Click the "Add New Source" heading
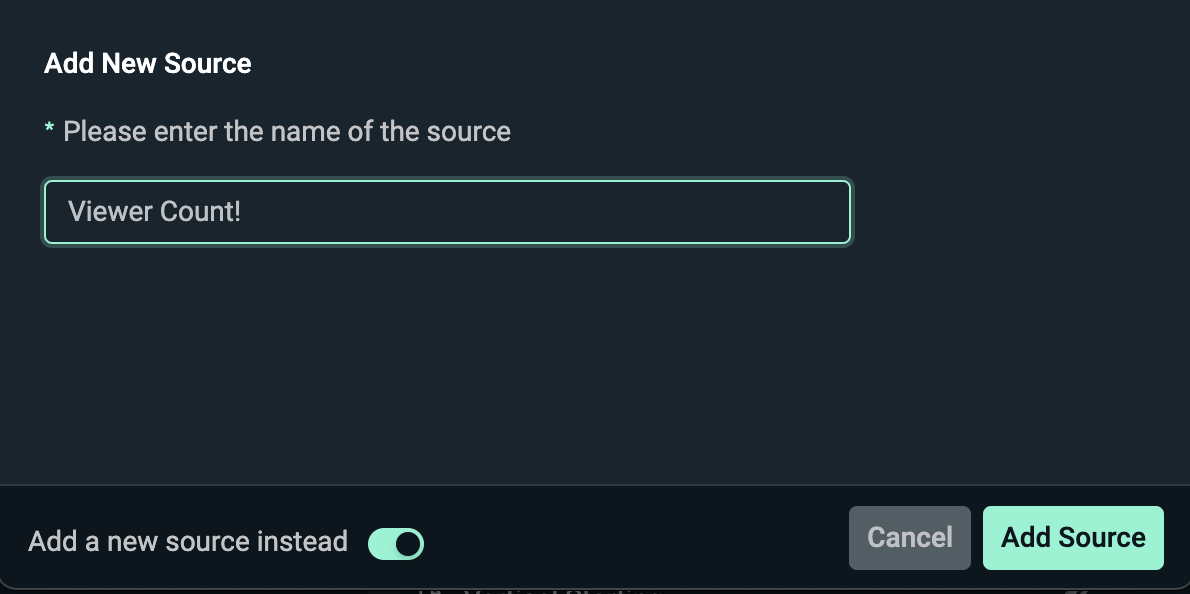 (148, 64)
